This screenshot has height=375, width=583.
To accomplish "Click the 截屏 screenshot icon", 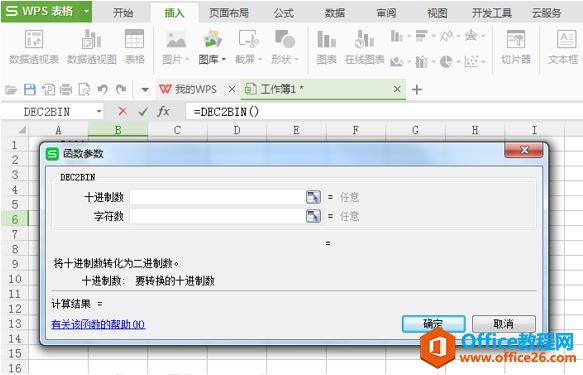I will [x=248, y=39].
